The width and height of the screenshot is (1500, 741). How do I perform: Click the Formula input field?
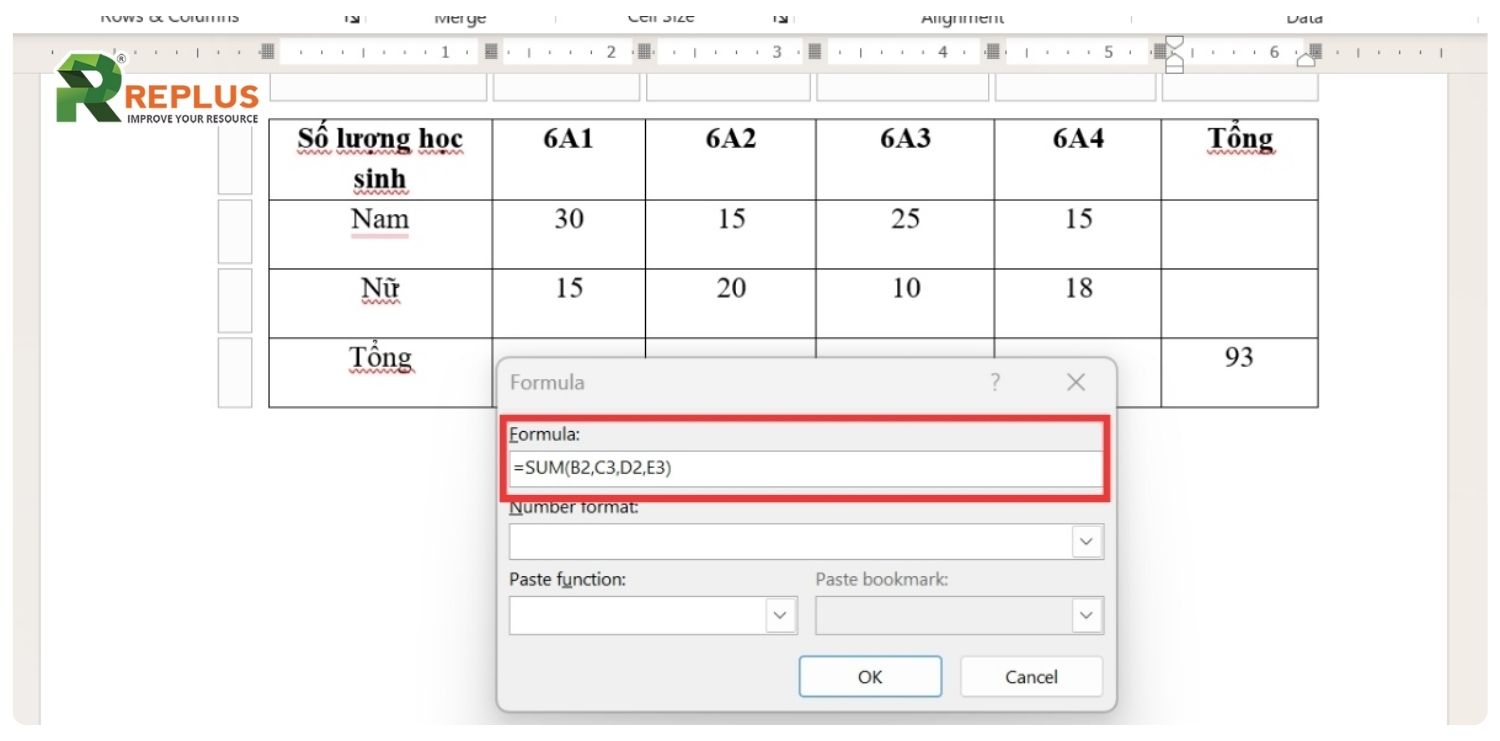point(806,468)
